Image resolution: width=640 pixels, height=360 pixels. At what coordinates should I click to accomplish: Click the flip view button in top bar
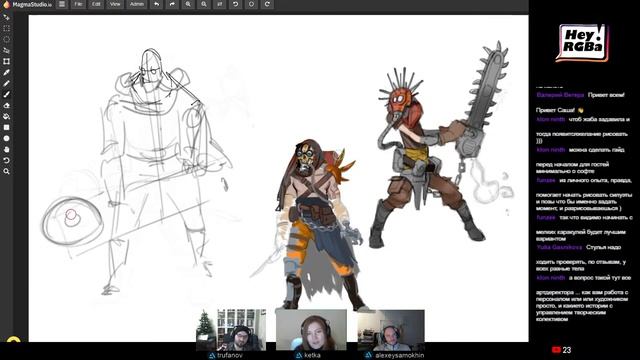(220, 4)
